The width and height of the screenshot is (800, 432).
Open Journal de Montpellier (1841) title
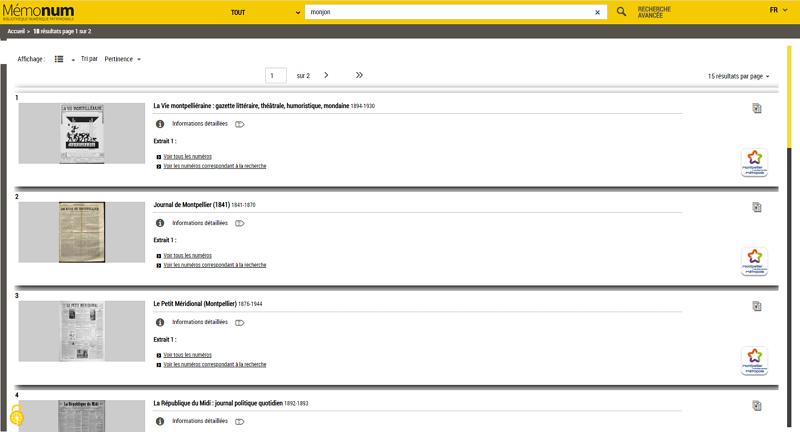[191, 205]
